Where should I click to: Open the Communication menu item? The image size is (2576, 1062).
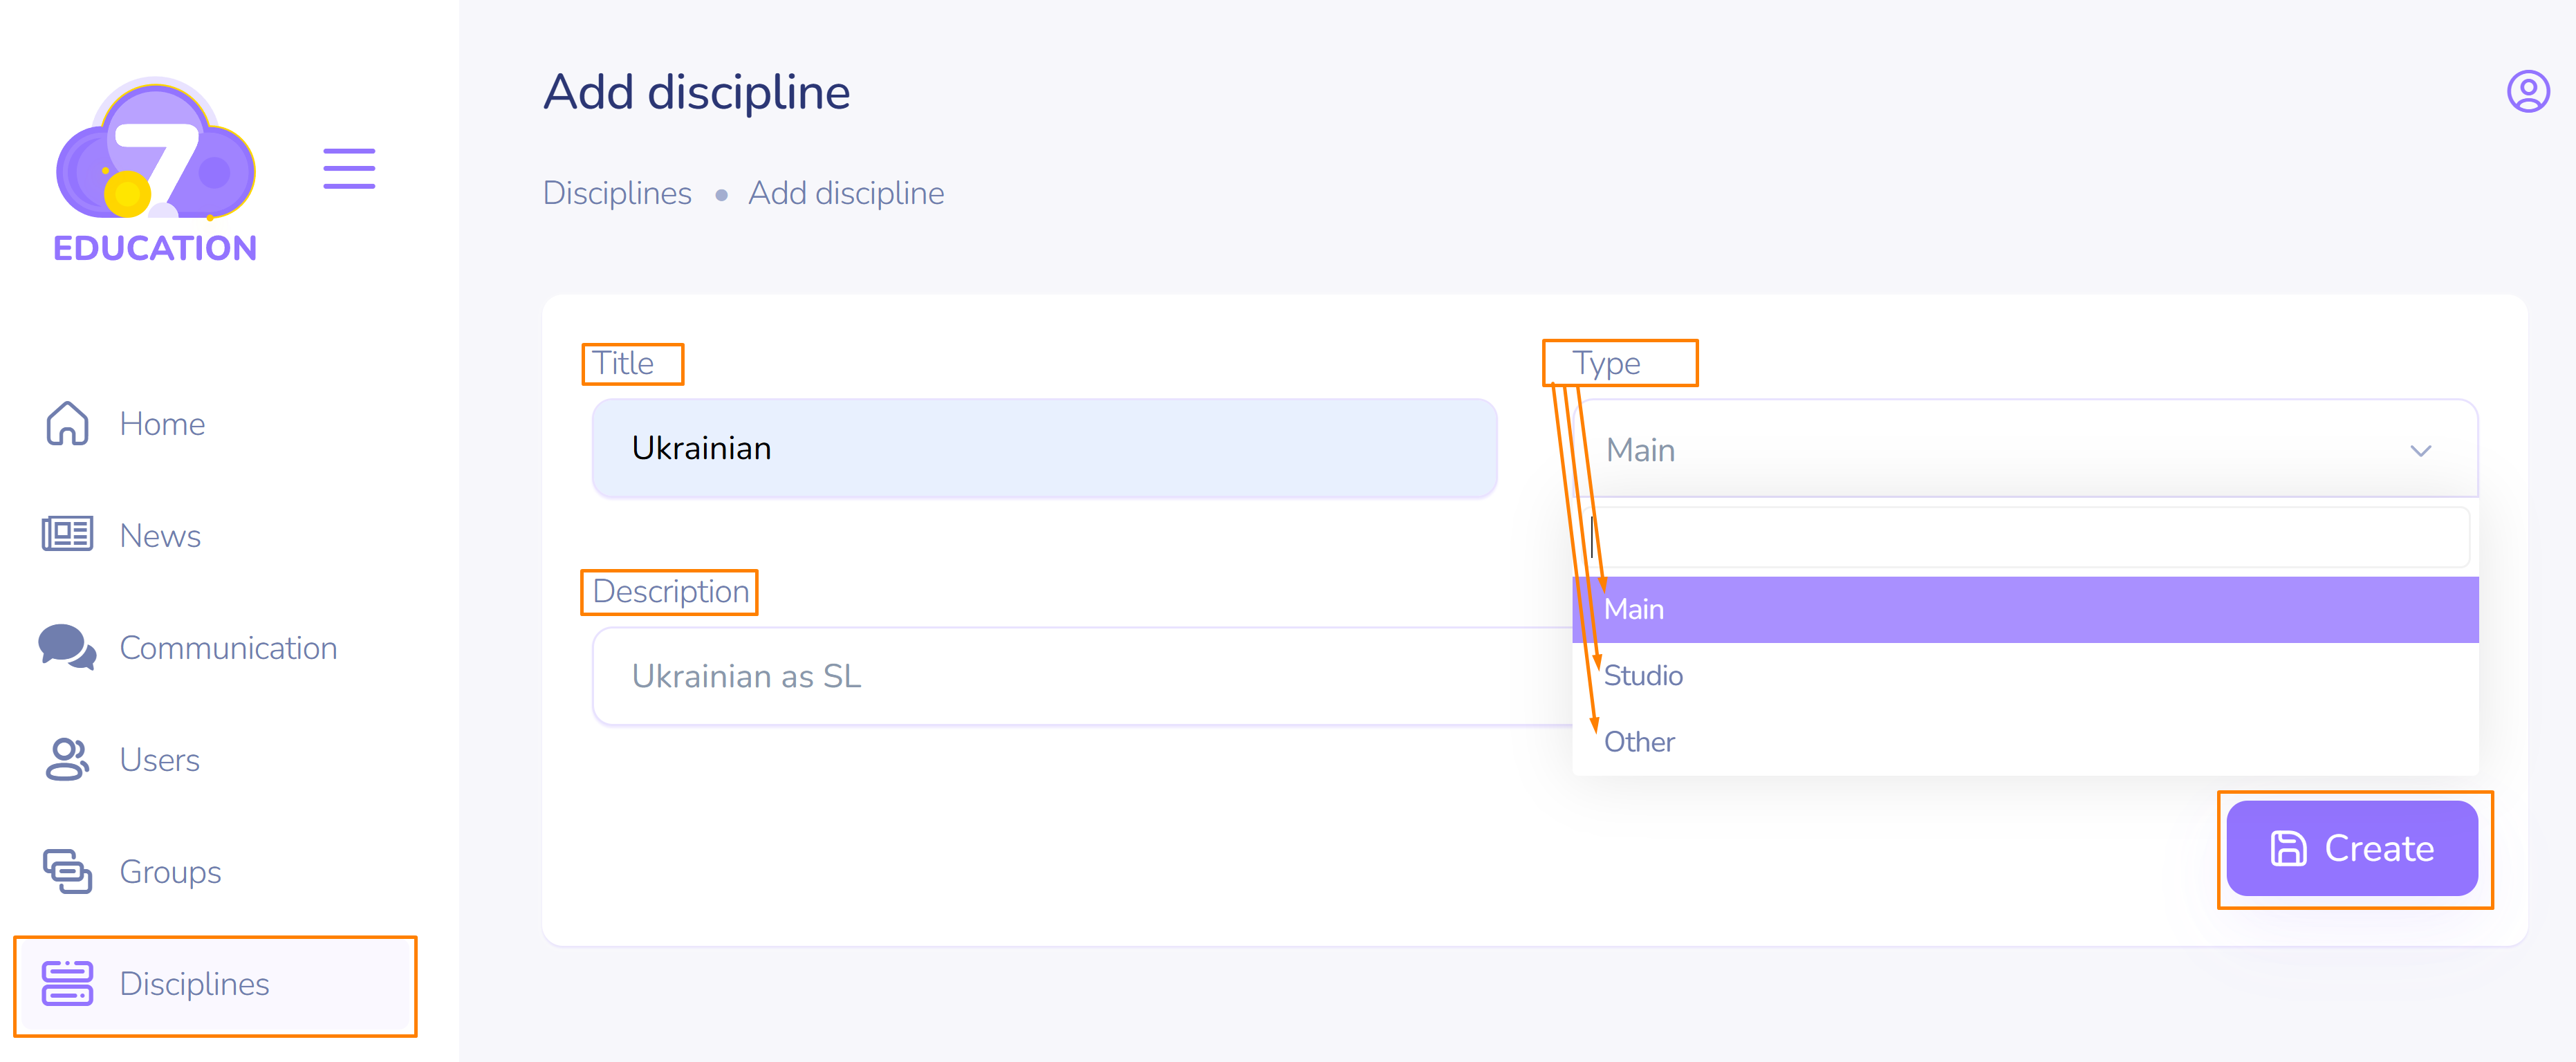pos(228,648)
